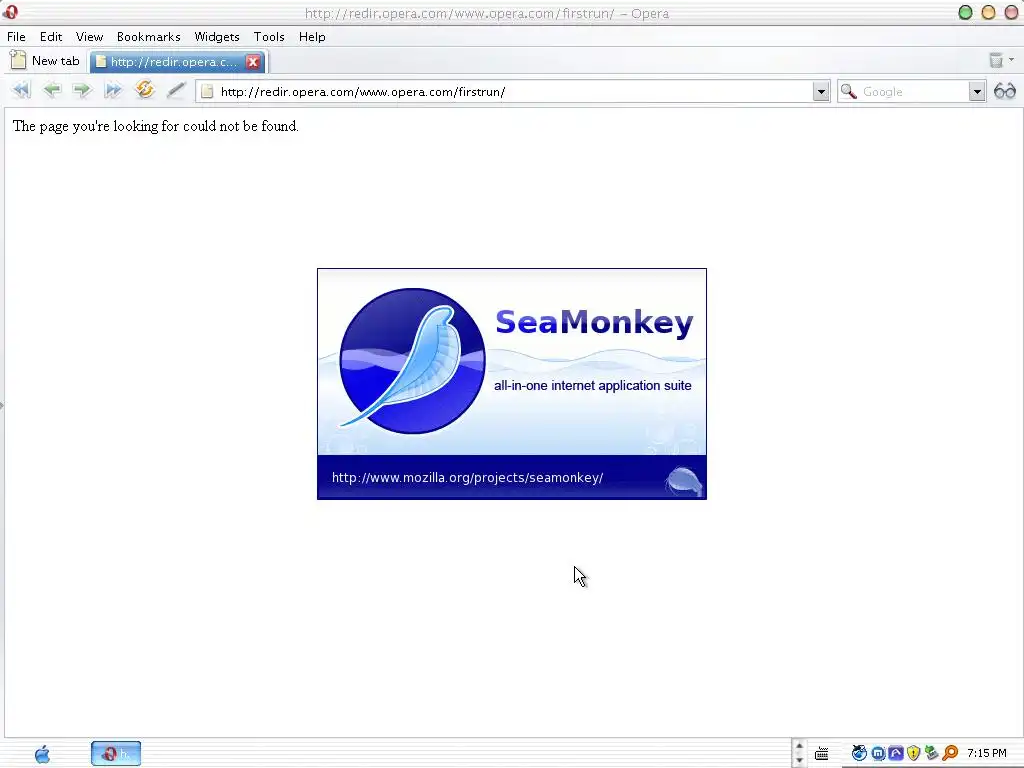This screenshot has width=1024, height=768.
Task: Click the glasses view icon
Action: [1004, 91]
